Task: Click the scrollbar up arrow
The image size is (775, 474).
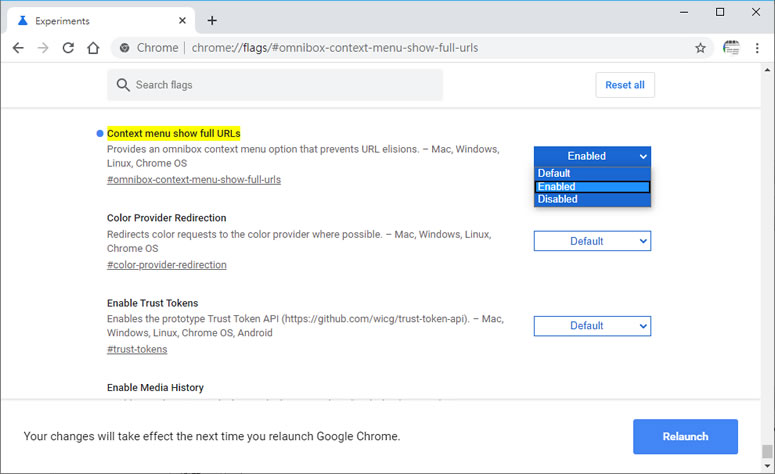Action: [767, 70]
